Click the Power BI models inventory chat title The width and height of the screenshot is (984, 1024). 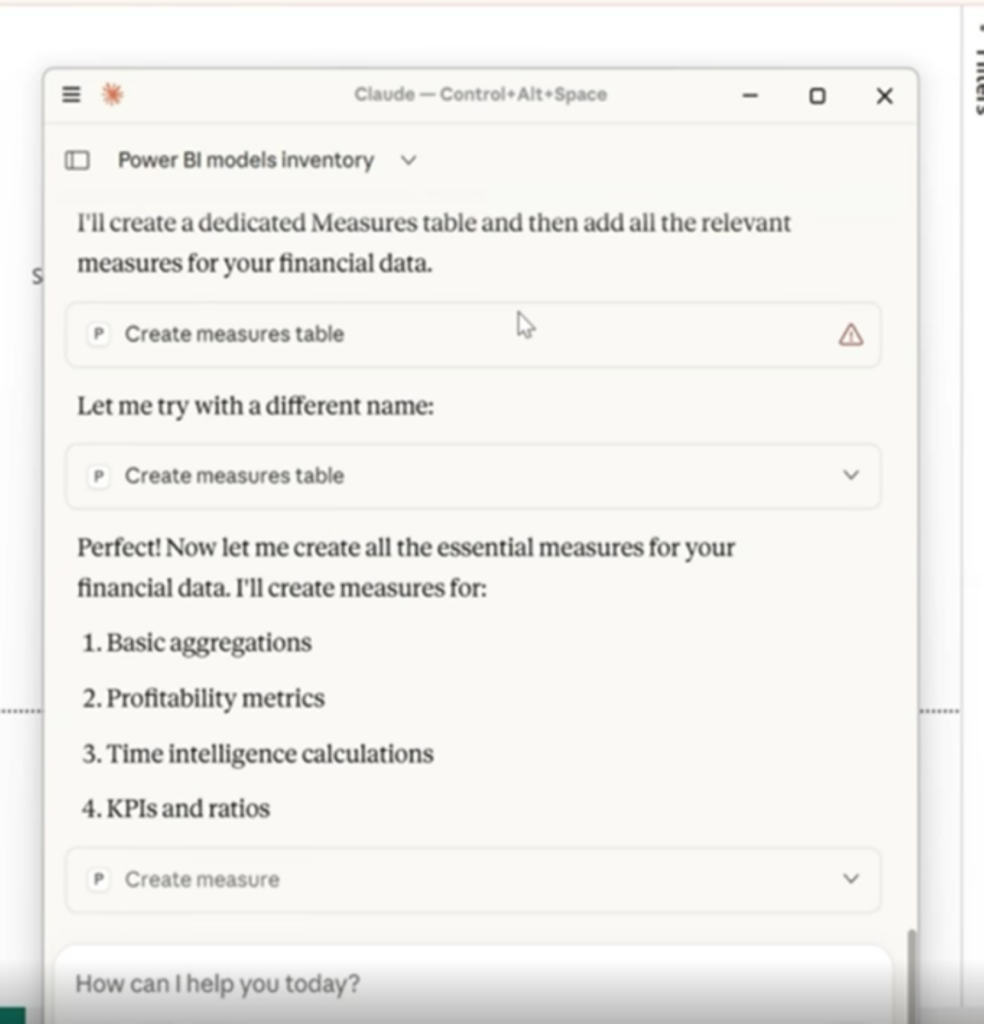[246, 160]
